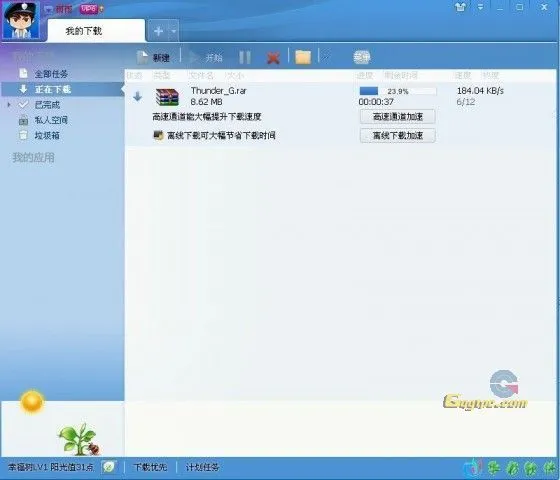The image size is (560, 480).
Task: Click the 离线下载可大幅节省下载时间 text
Action: pos(221,135)
